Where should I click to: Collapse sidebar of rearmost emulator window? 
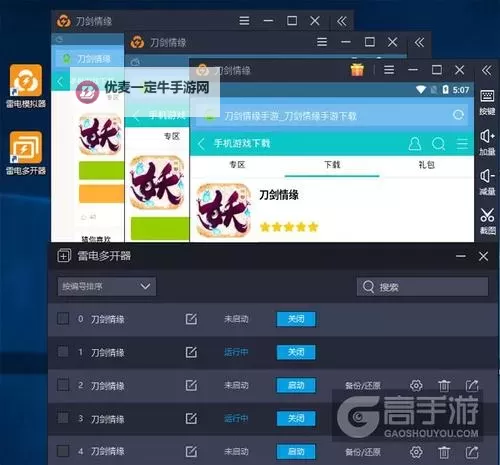[342, 21]
